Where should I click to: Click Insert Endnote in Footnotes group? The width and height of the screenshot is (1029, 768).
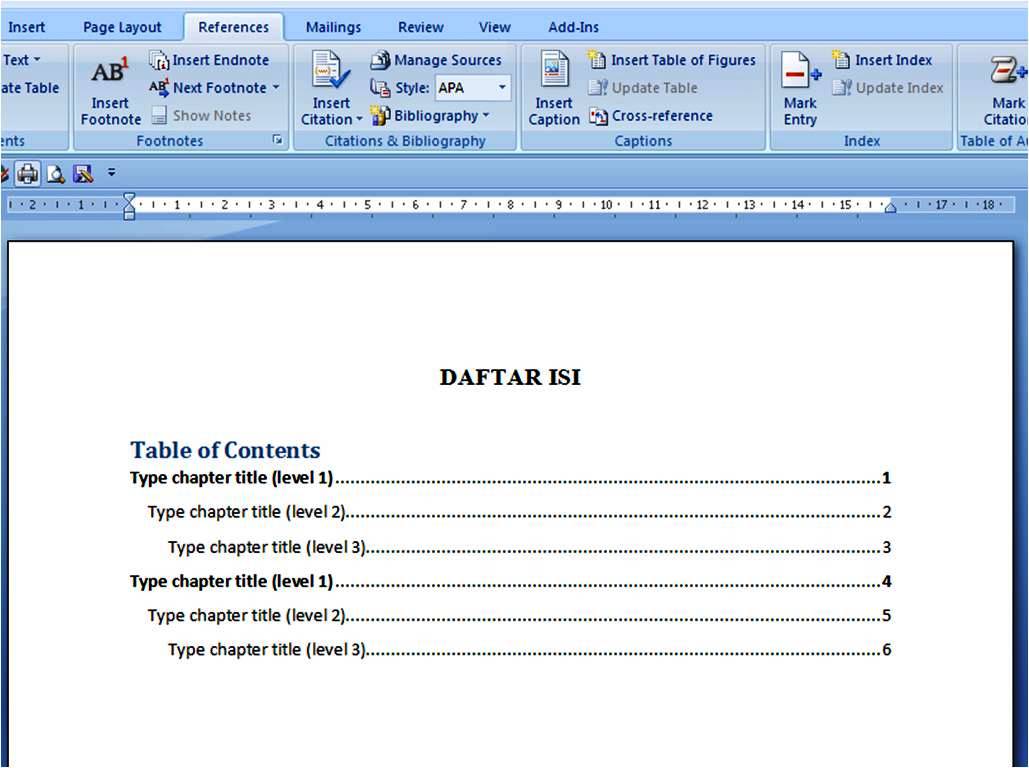pos(209,60)
